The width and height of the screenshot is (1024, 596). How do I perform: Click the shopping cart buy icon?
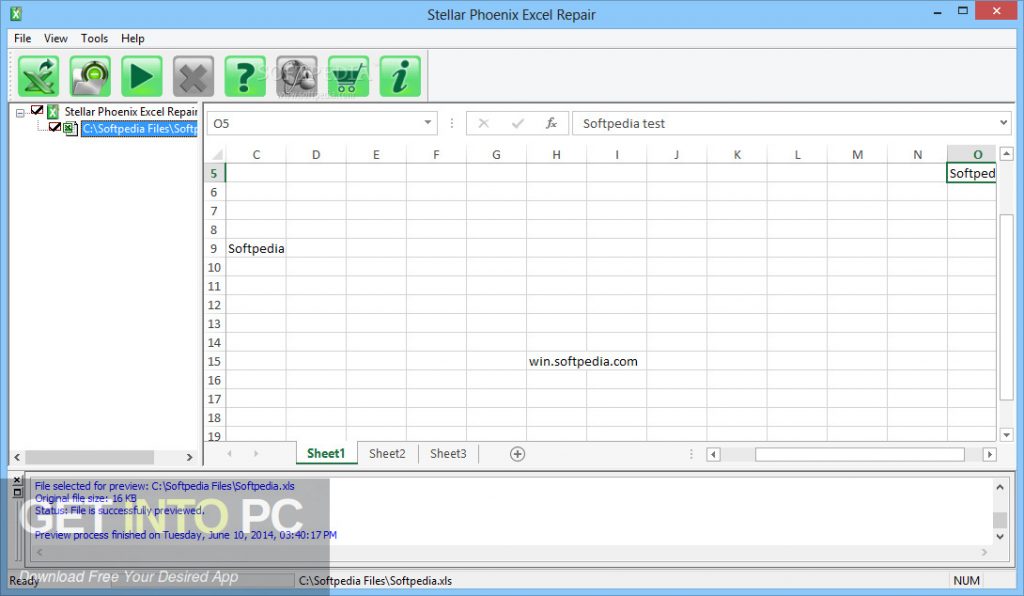pos(349,76)
